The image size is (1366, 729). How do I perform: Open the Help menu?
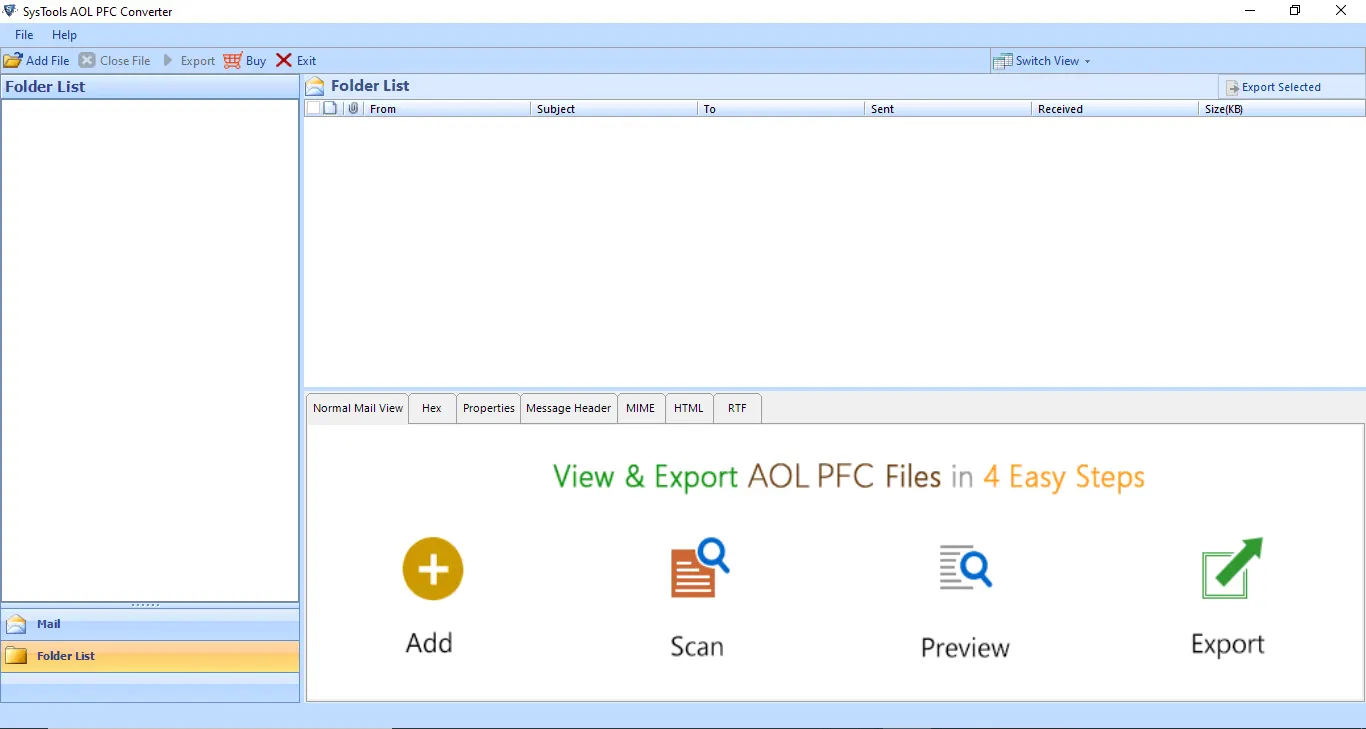point(65,35)
